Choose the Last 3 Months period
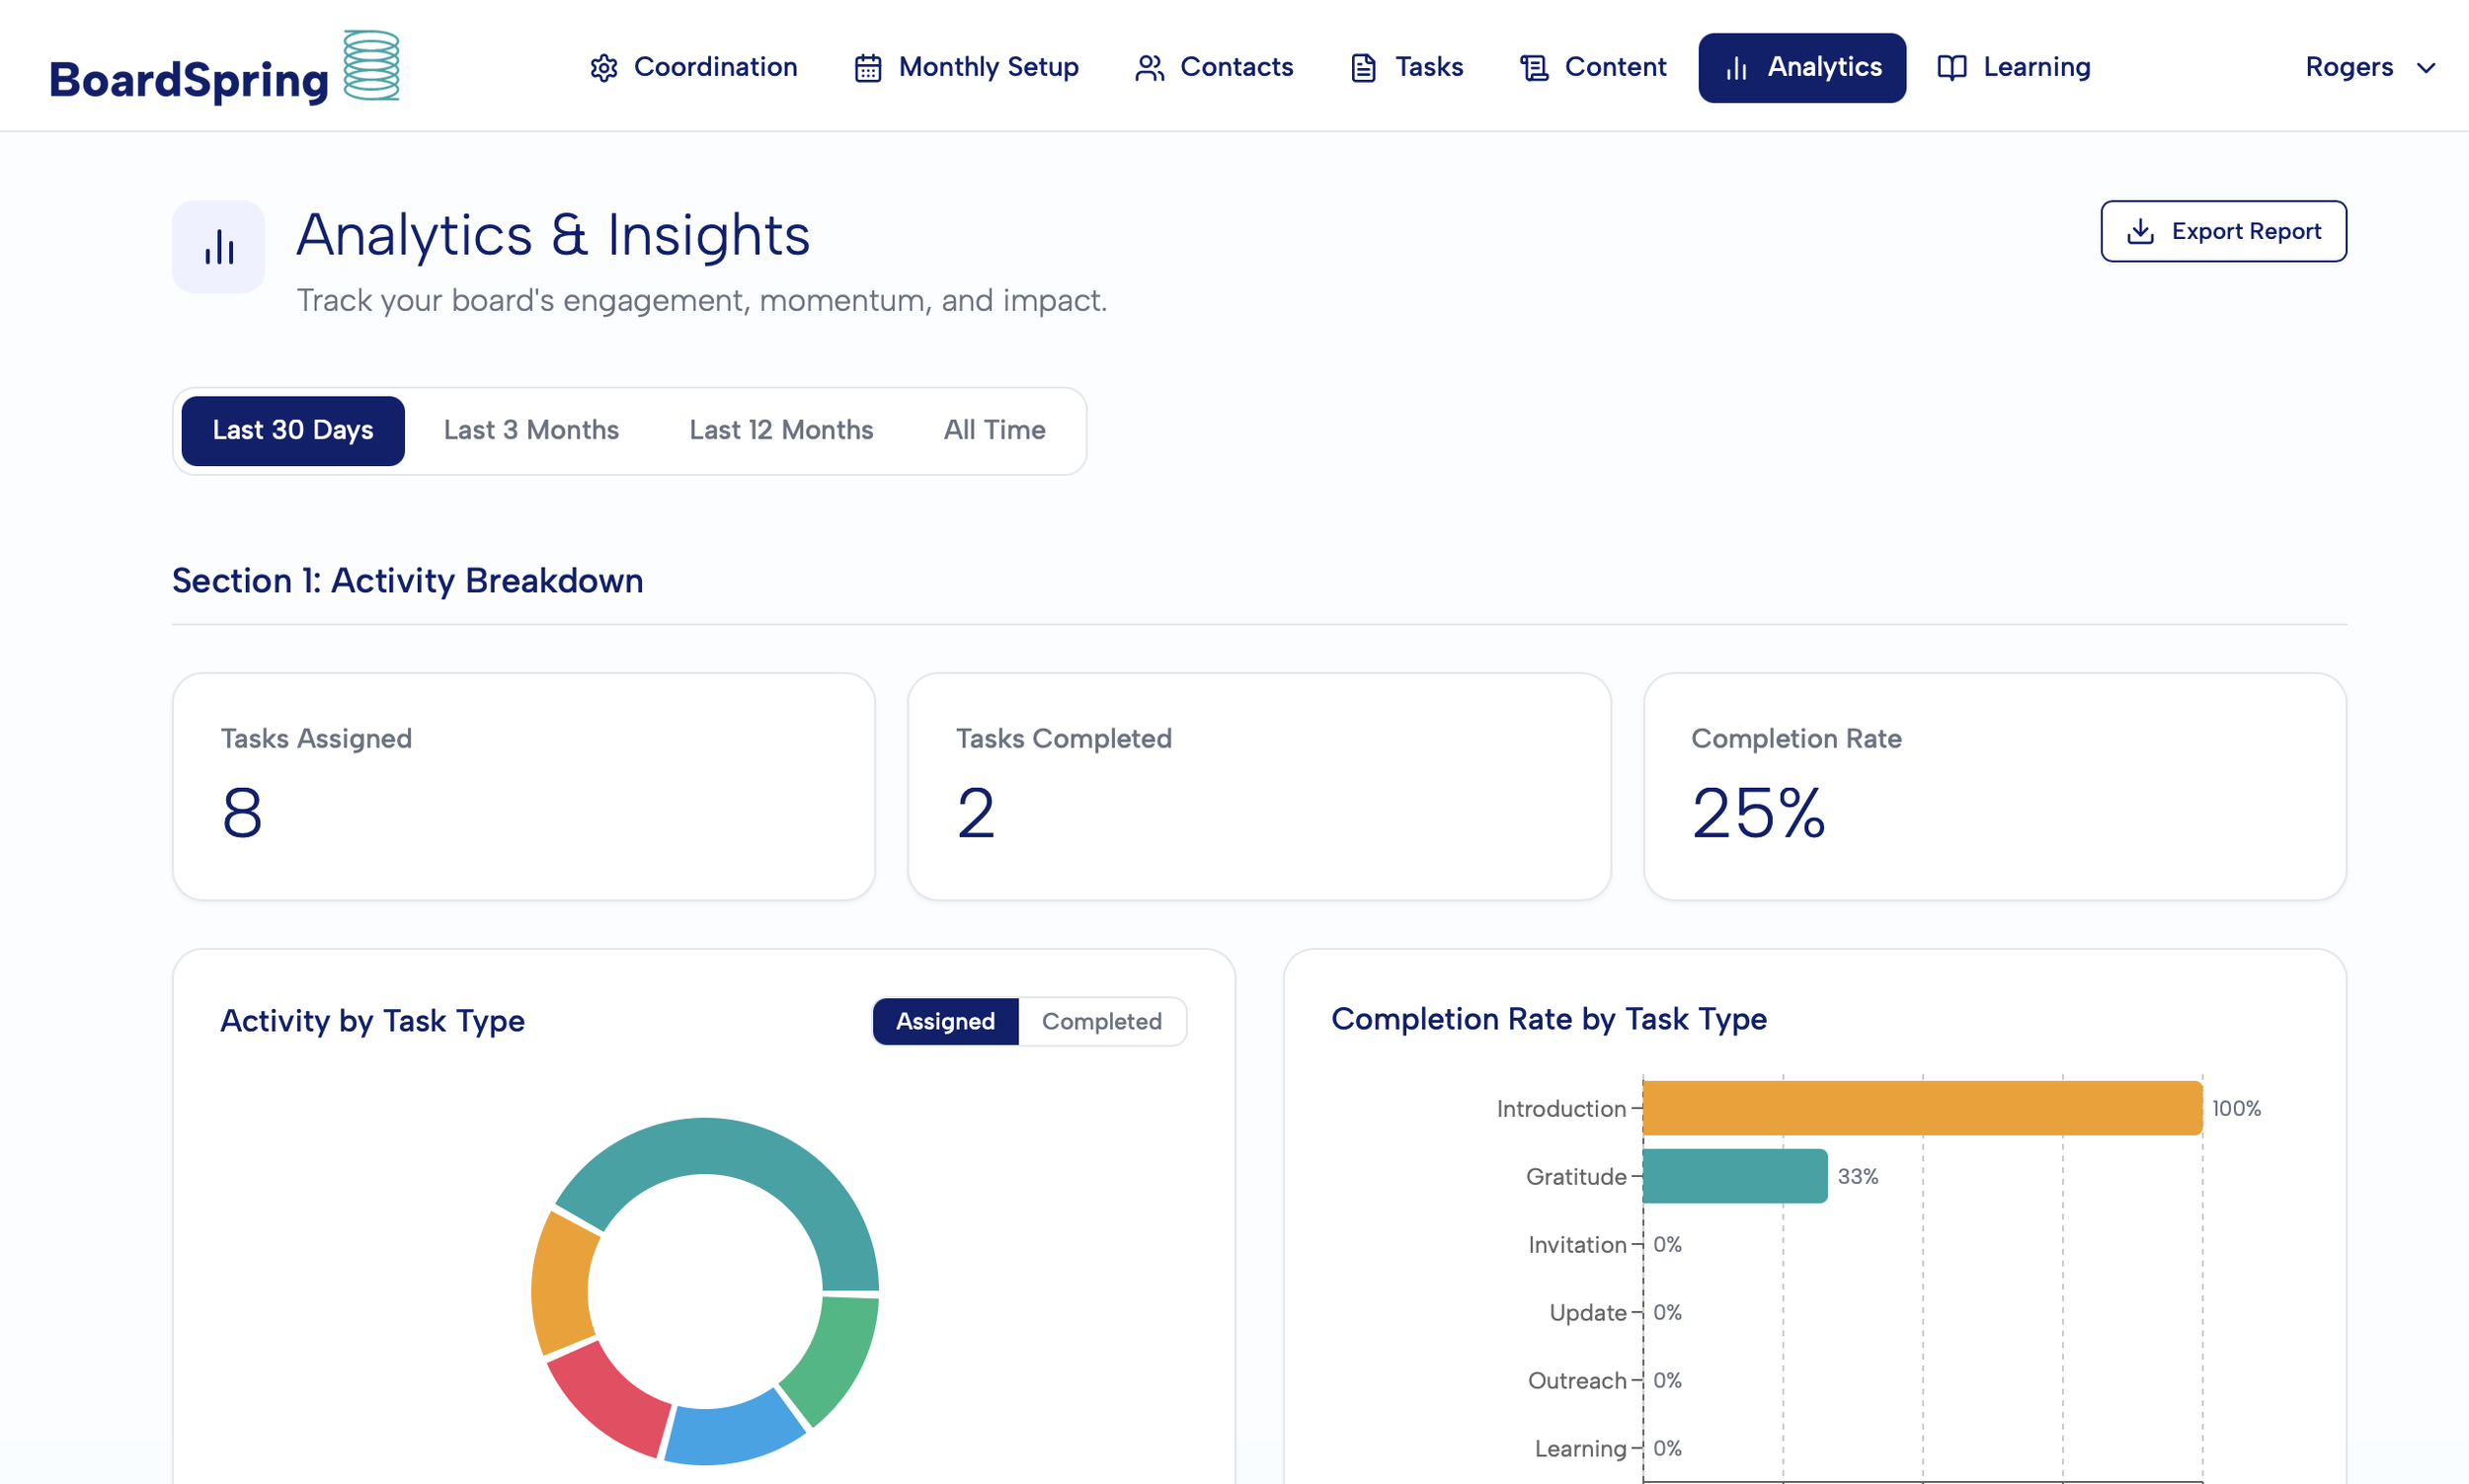The height and width of the screenshot is (1484, 2469). (x=531, y=431)
